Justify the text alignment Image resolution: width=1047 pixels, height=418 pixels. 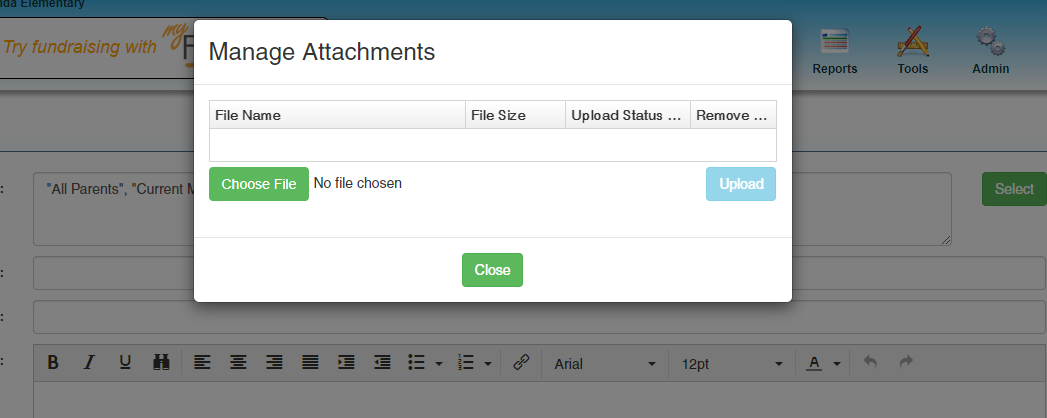pos(310,363)
